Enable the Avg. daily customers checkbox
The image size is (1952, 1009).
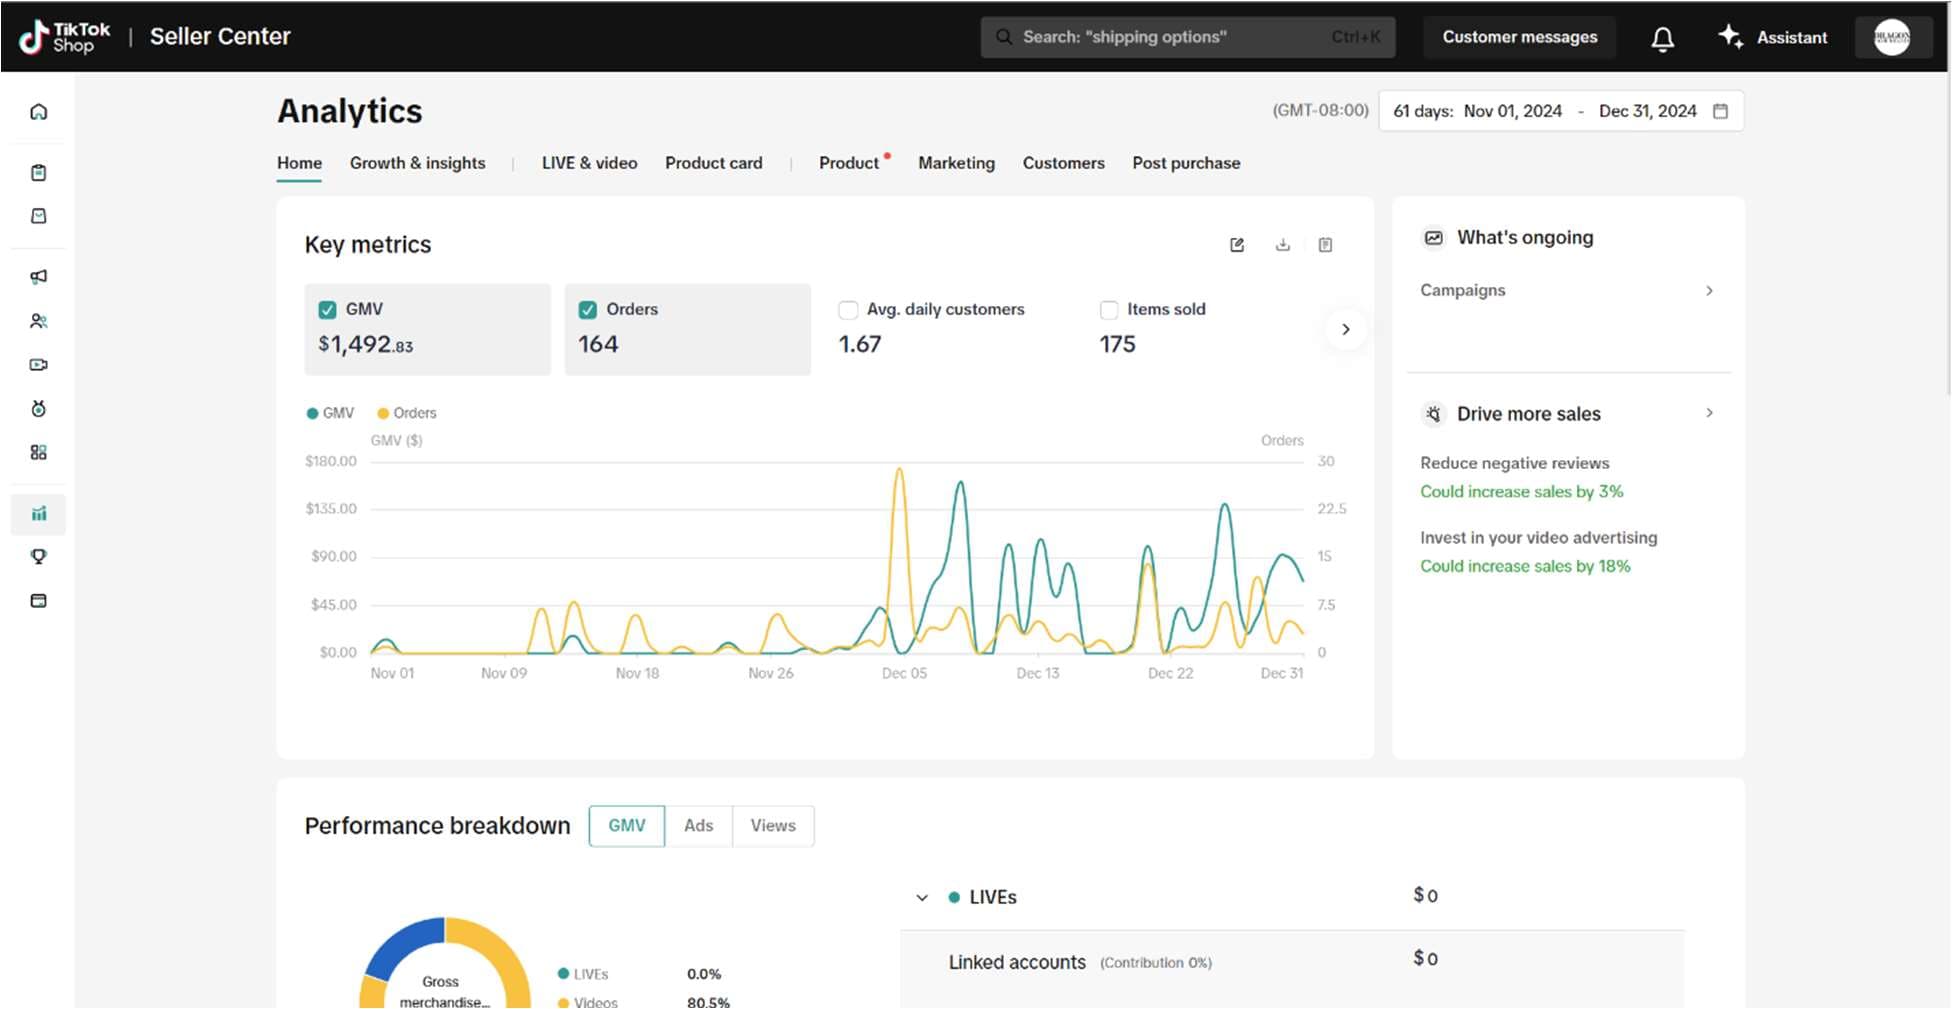(x=848, y=310)
